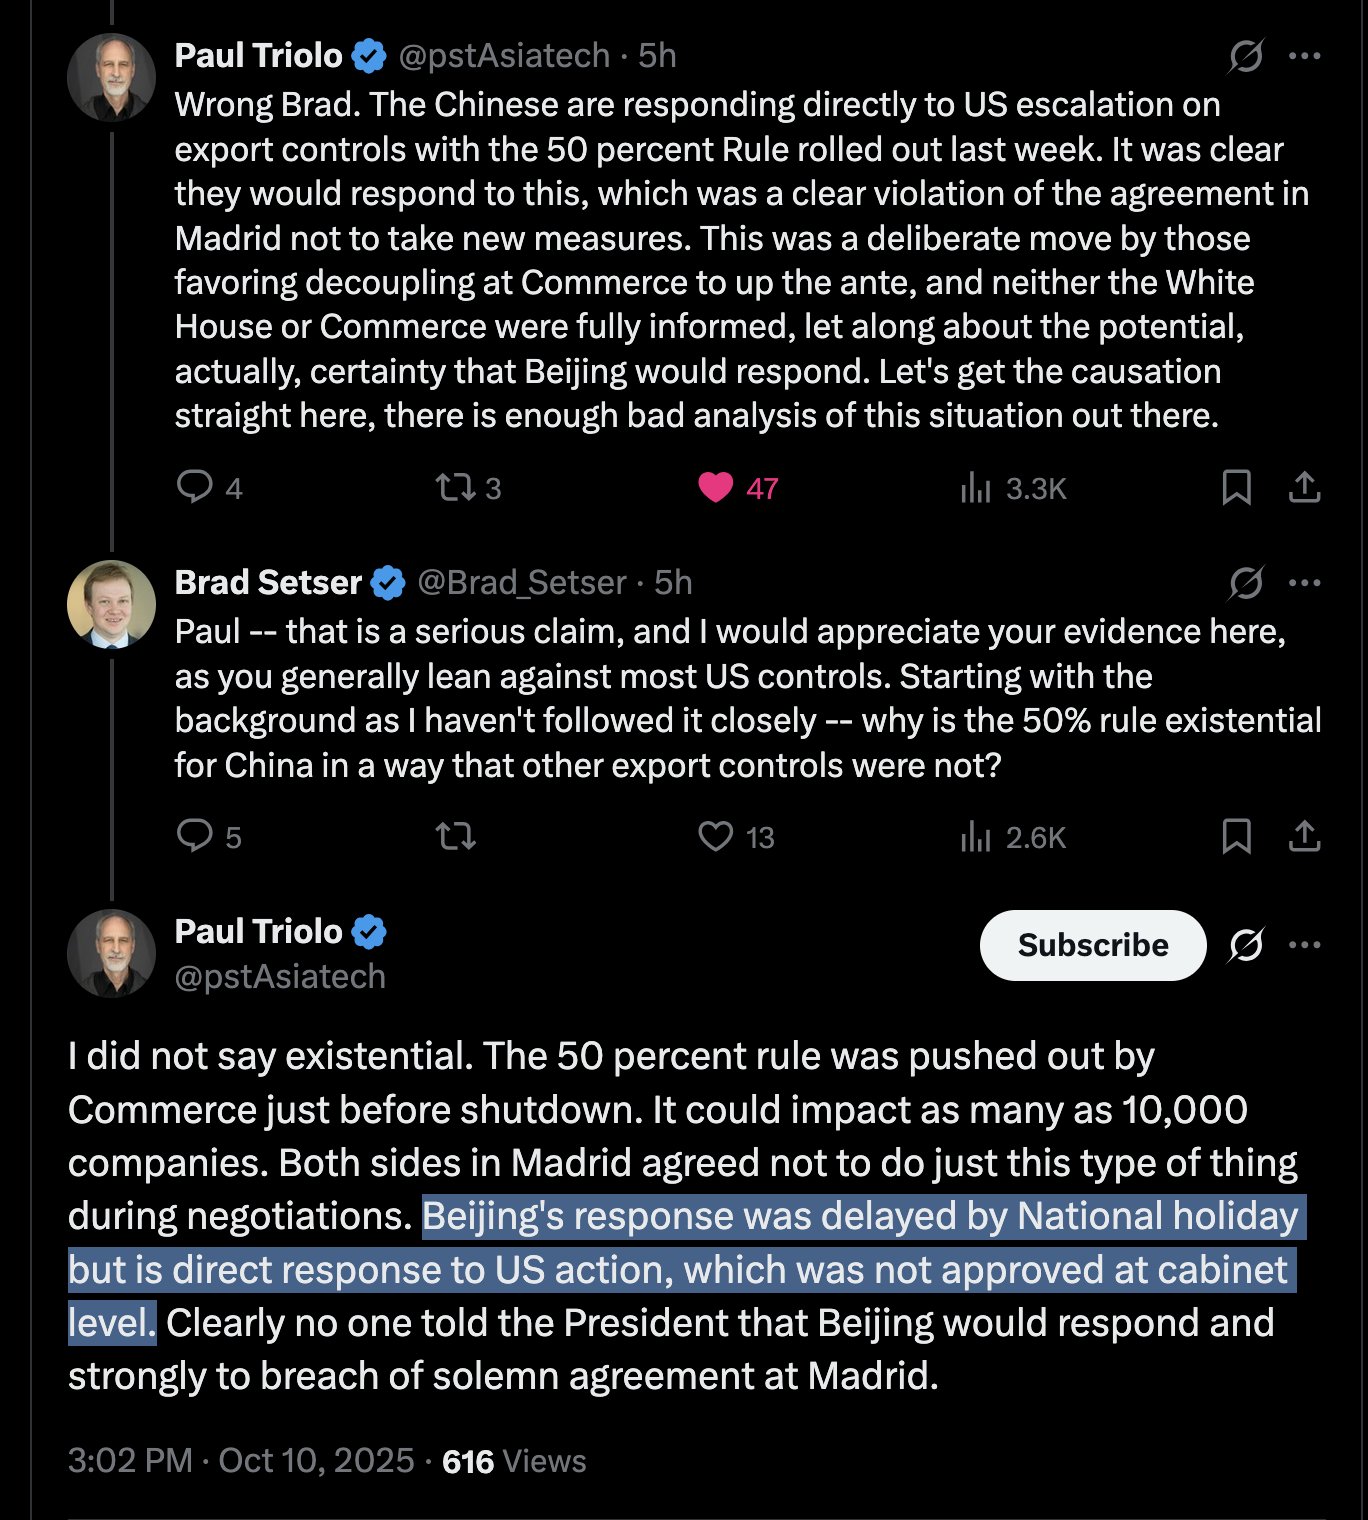
Task: Open more options on the main tweet
Action: click(x=1304, y=945)
